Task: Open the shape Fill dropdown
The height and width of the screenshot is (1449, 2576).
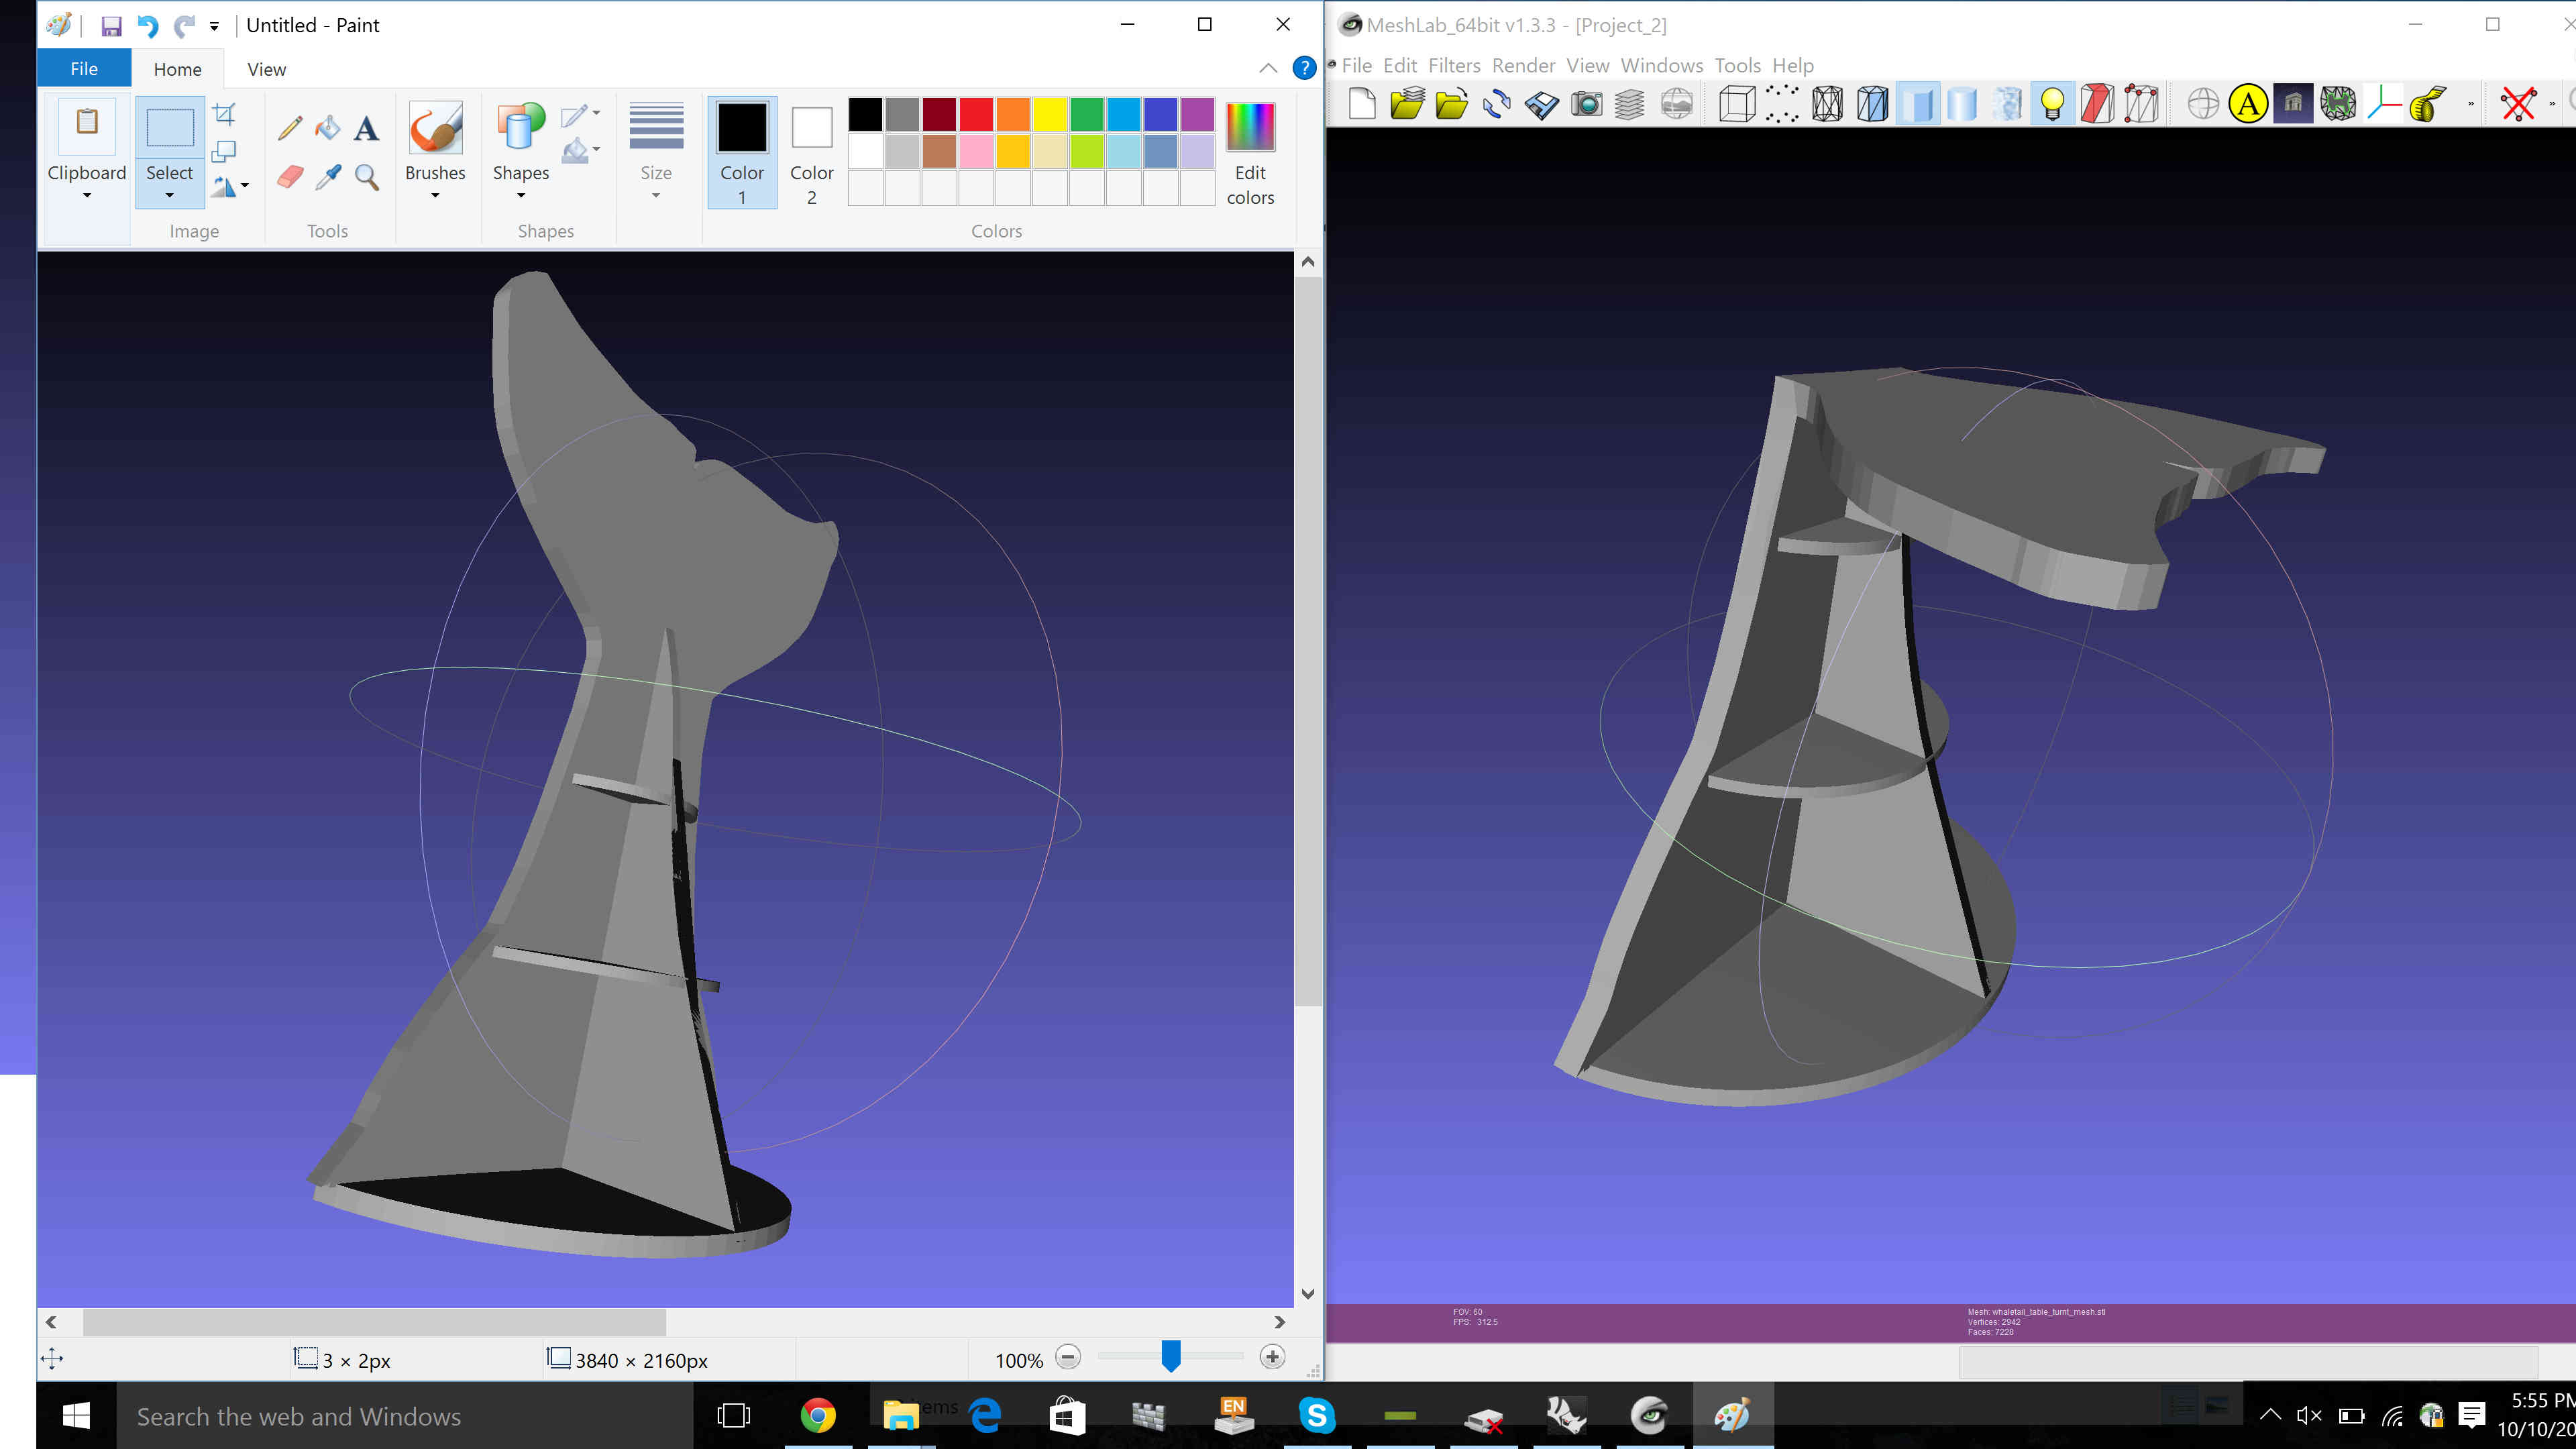Action: coord(580,151)
